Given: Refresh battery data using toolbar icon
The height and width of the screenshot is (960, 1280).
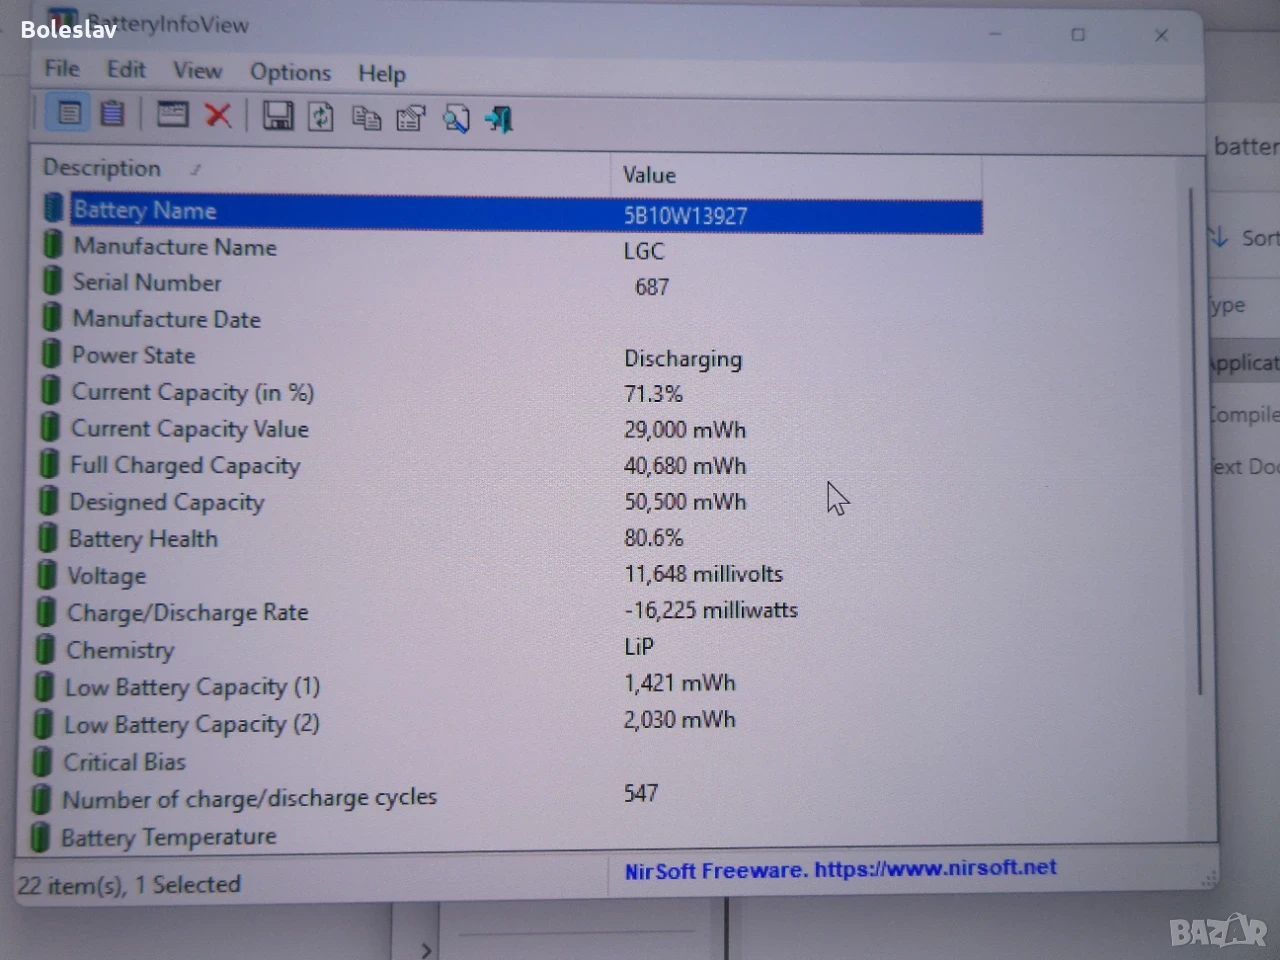Looking at the screenshot, I should 321,117.
